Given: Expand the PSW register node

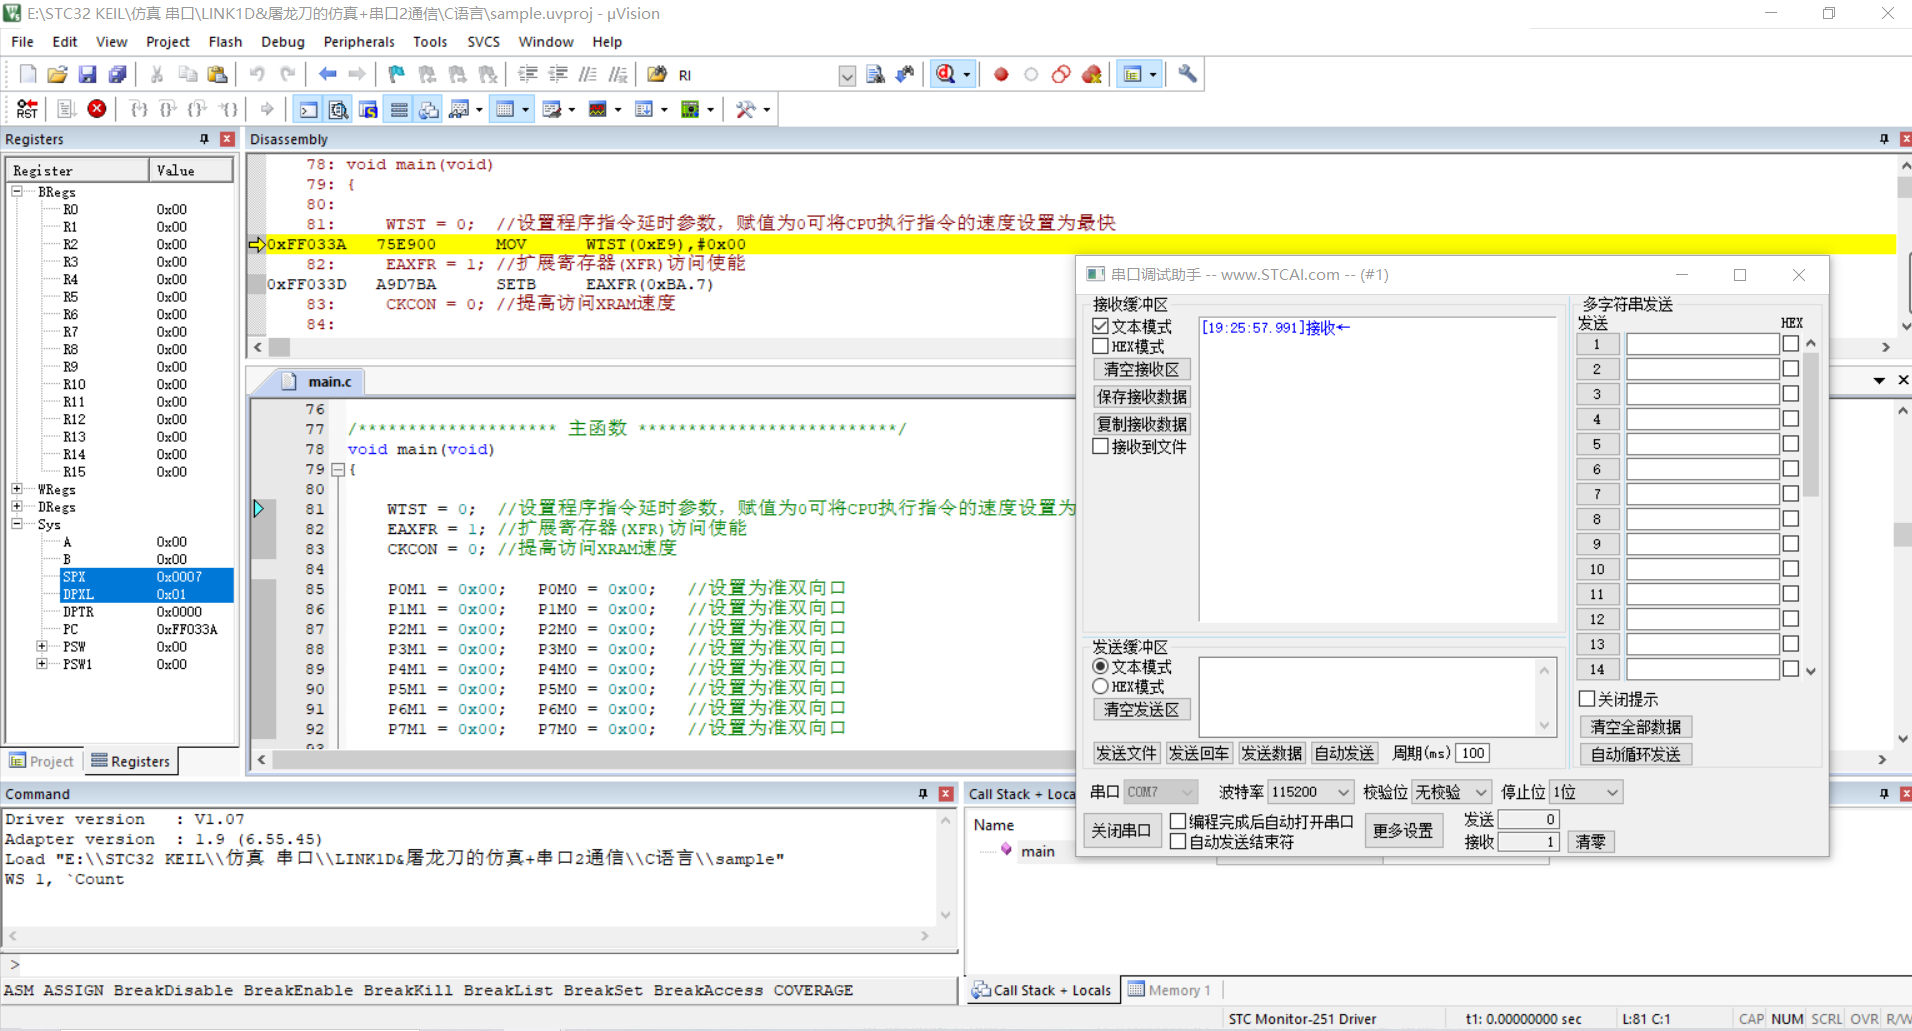Looking at the screenshot, I should pos(42,646).
